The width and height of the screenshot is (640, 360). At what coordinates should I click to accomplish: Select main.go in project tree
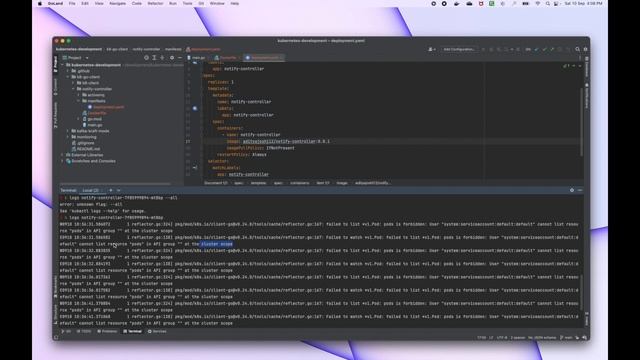pyautogui.click(x=94, y=125)
